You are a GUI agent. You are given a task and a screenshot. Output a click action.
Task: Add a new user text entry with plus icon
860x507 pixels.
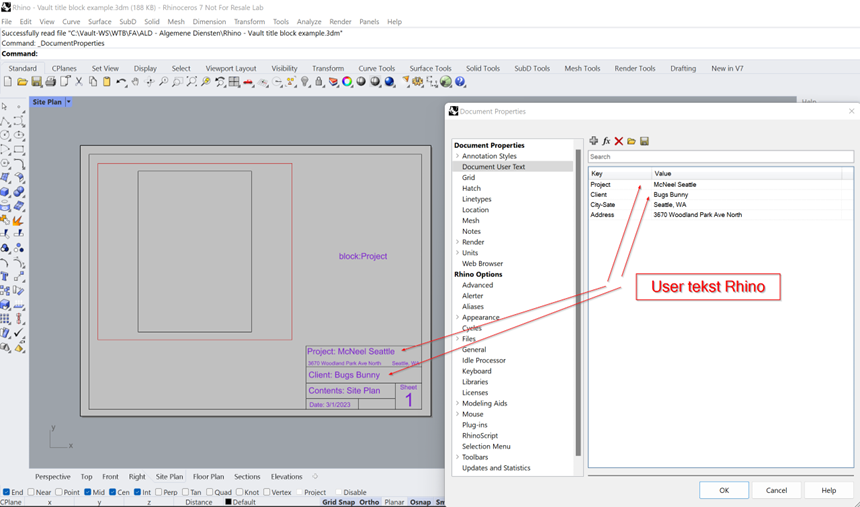click(593, 141)
